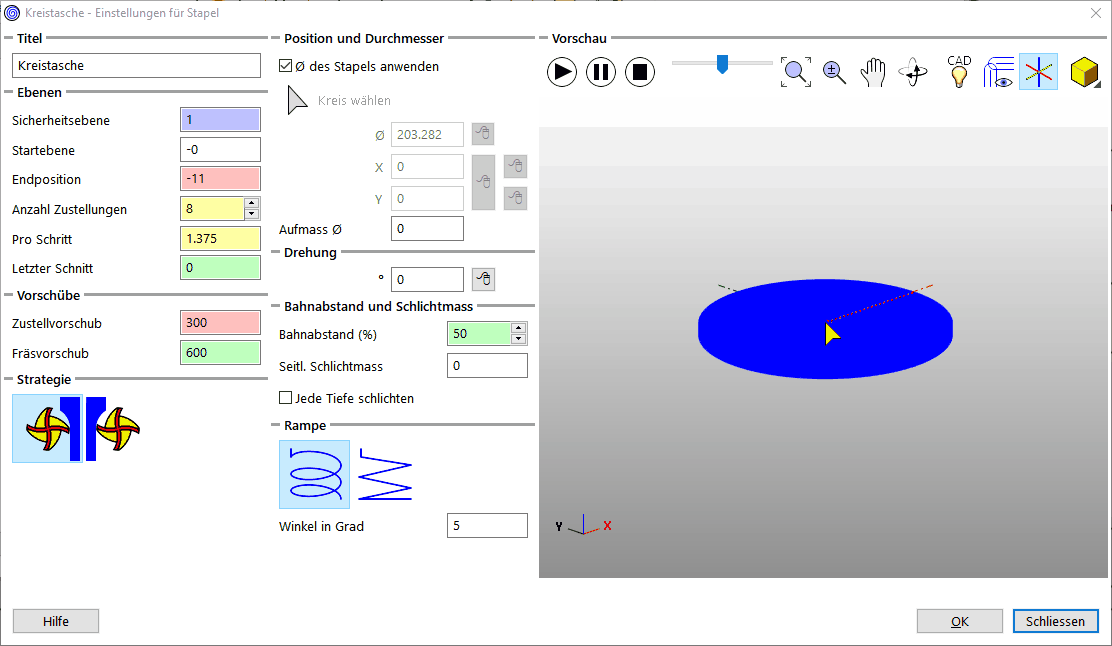Click the preview speed slider handle
The image size is (1112, 646).
coord(721,64)
